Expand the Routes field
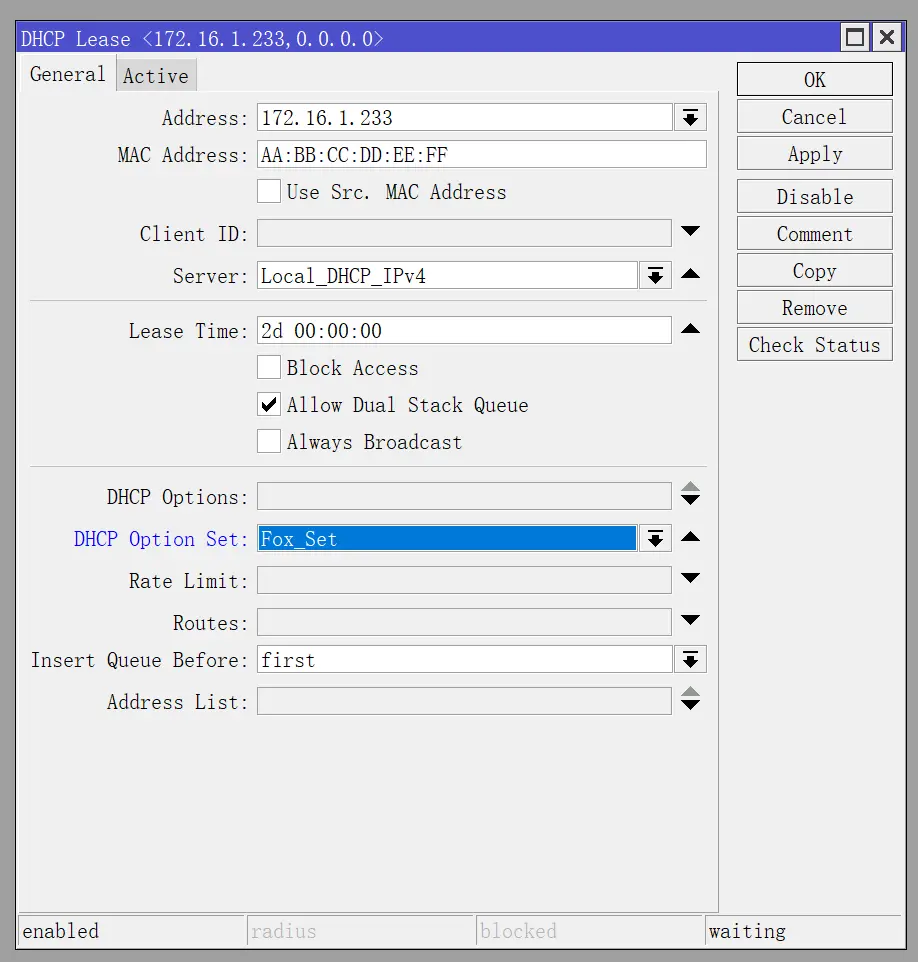 pyautogui.click(x=690, y=620)
